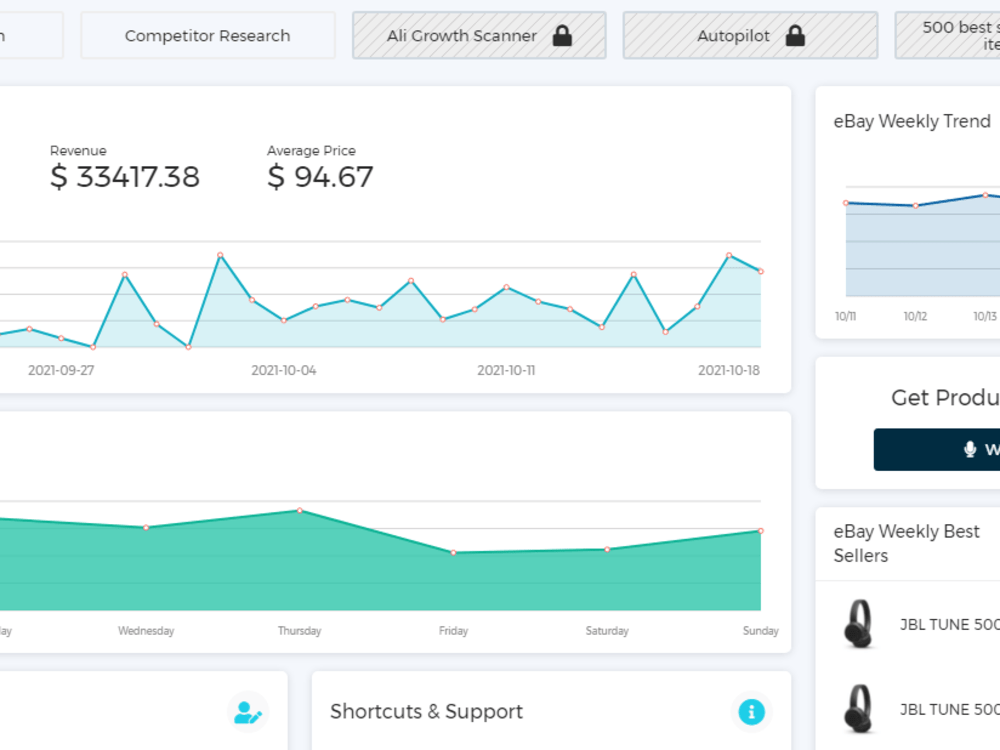Click the Friday axis label
Viewport: 1000px width, 750px height.
tap(453, 631)
